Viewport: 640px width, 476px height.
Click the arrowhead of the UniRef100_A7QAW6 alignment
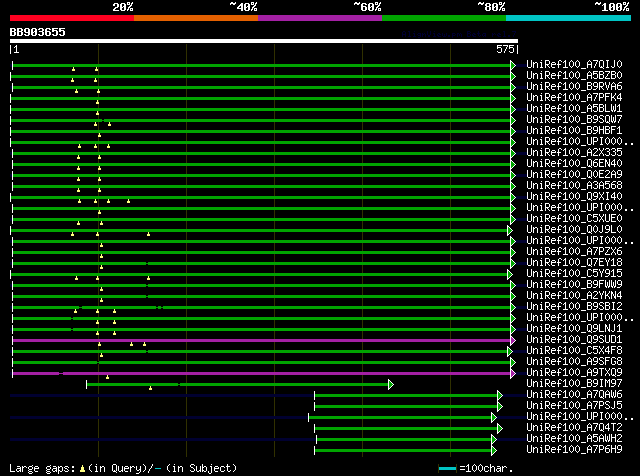[x=498, y=395]
